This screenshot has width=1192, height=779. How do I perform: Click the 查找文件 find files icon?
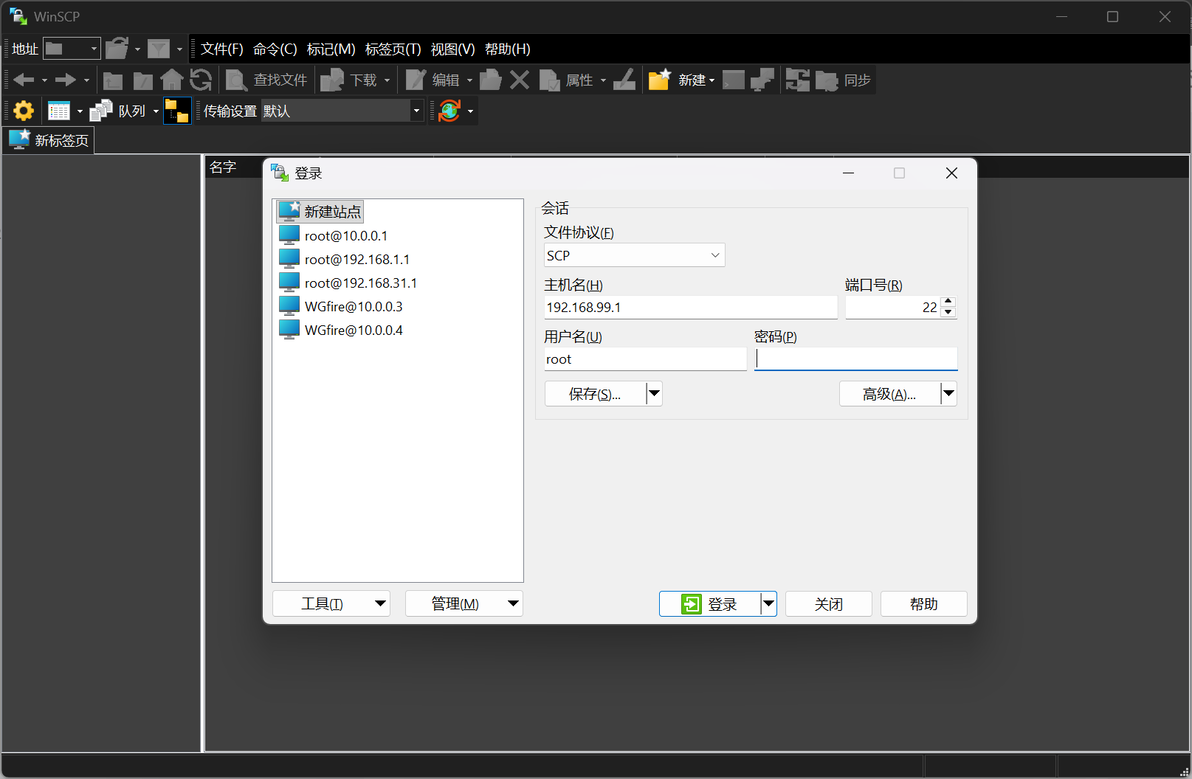pos(236,80)
